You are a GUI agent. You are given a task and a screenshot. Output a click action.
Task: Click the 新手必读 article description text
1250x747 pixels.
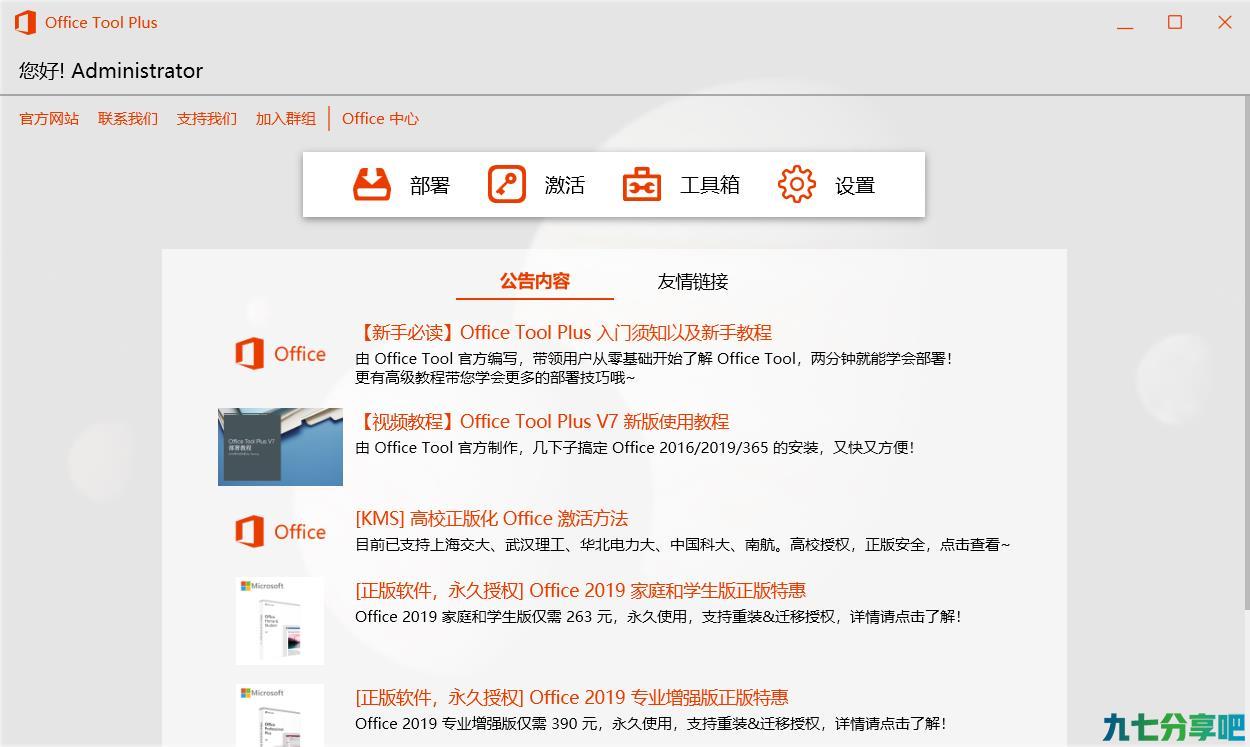tap(654, 367)
